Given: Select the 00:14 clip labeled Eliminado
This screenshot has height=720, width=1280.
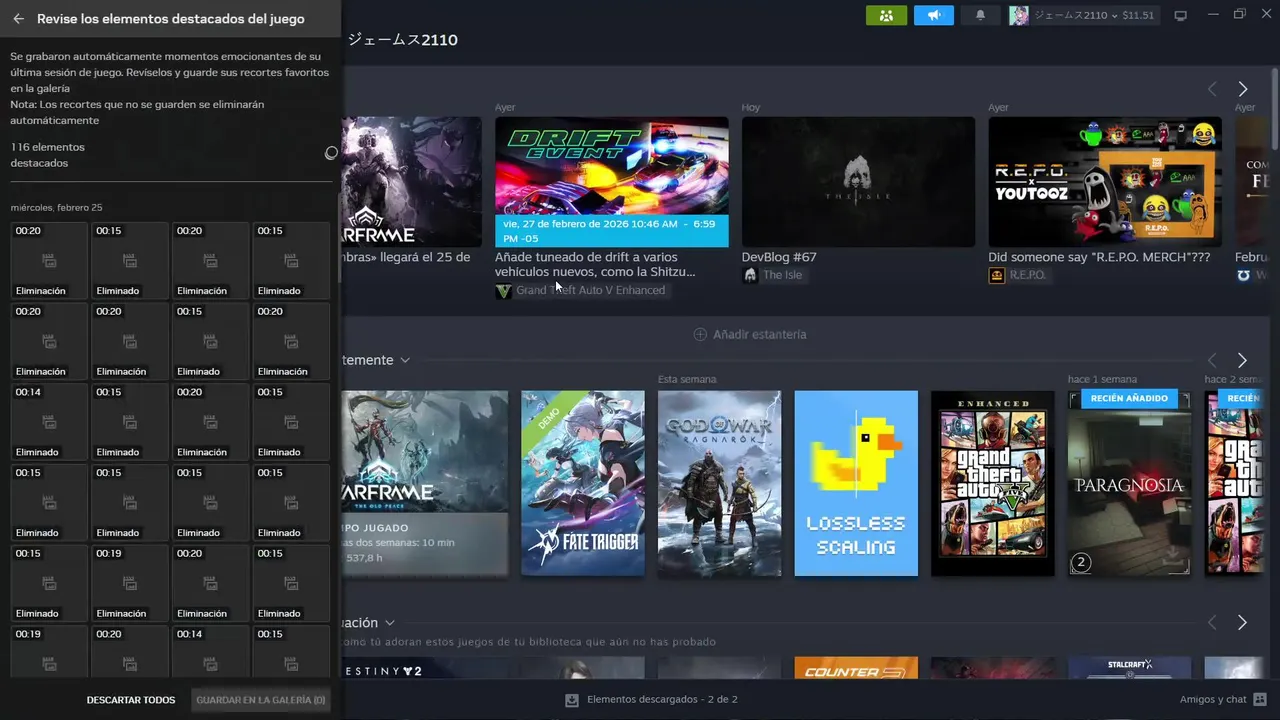Looking at the screenshot, I should tap(49, 421).
